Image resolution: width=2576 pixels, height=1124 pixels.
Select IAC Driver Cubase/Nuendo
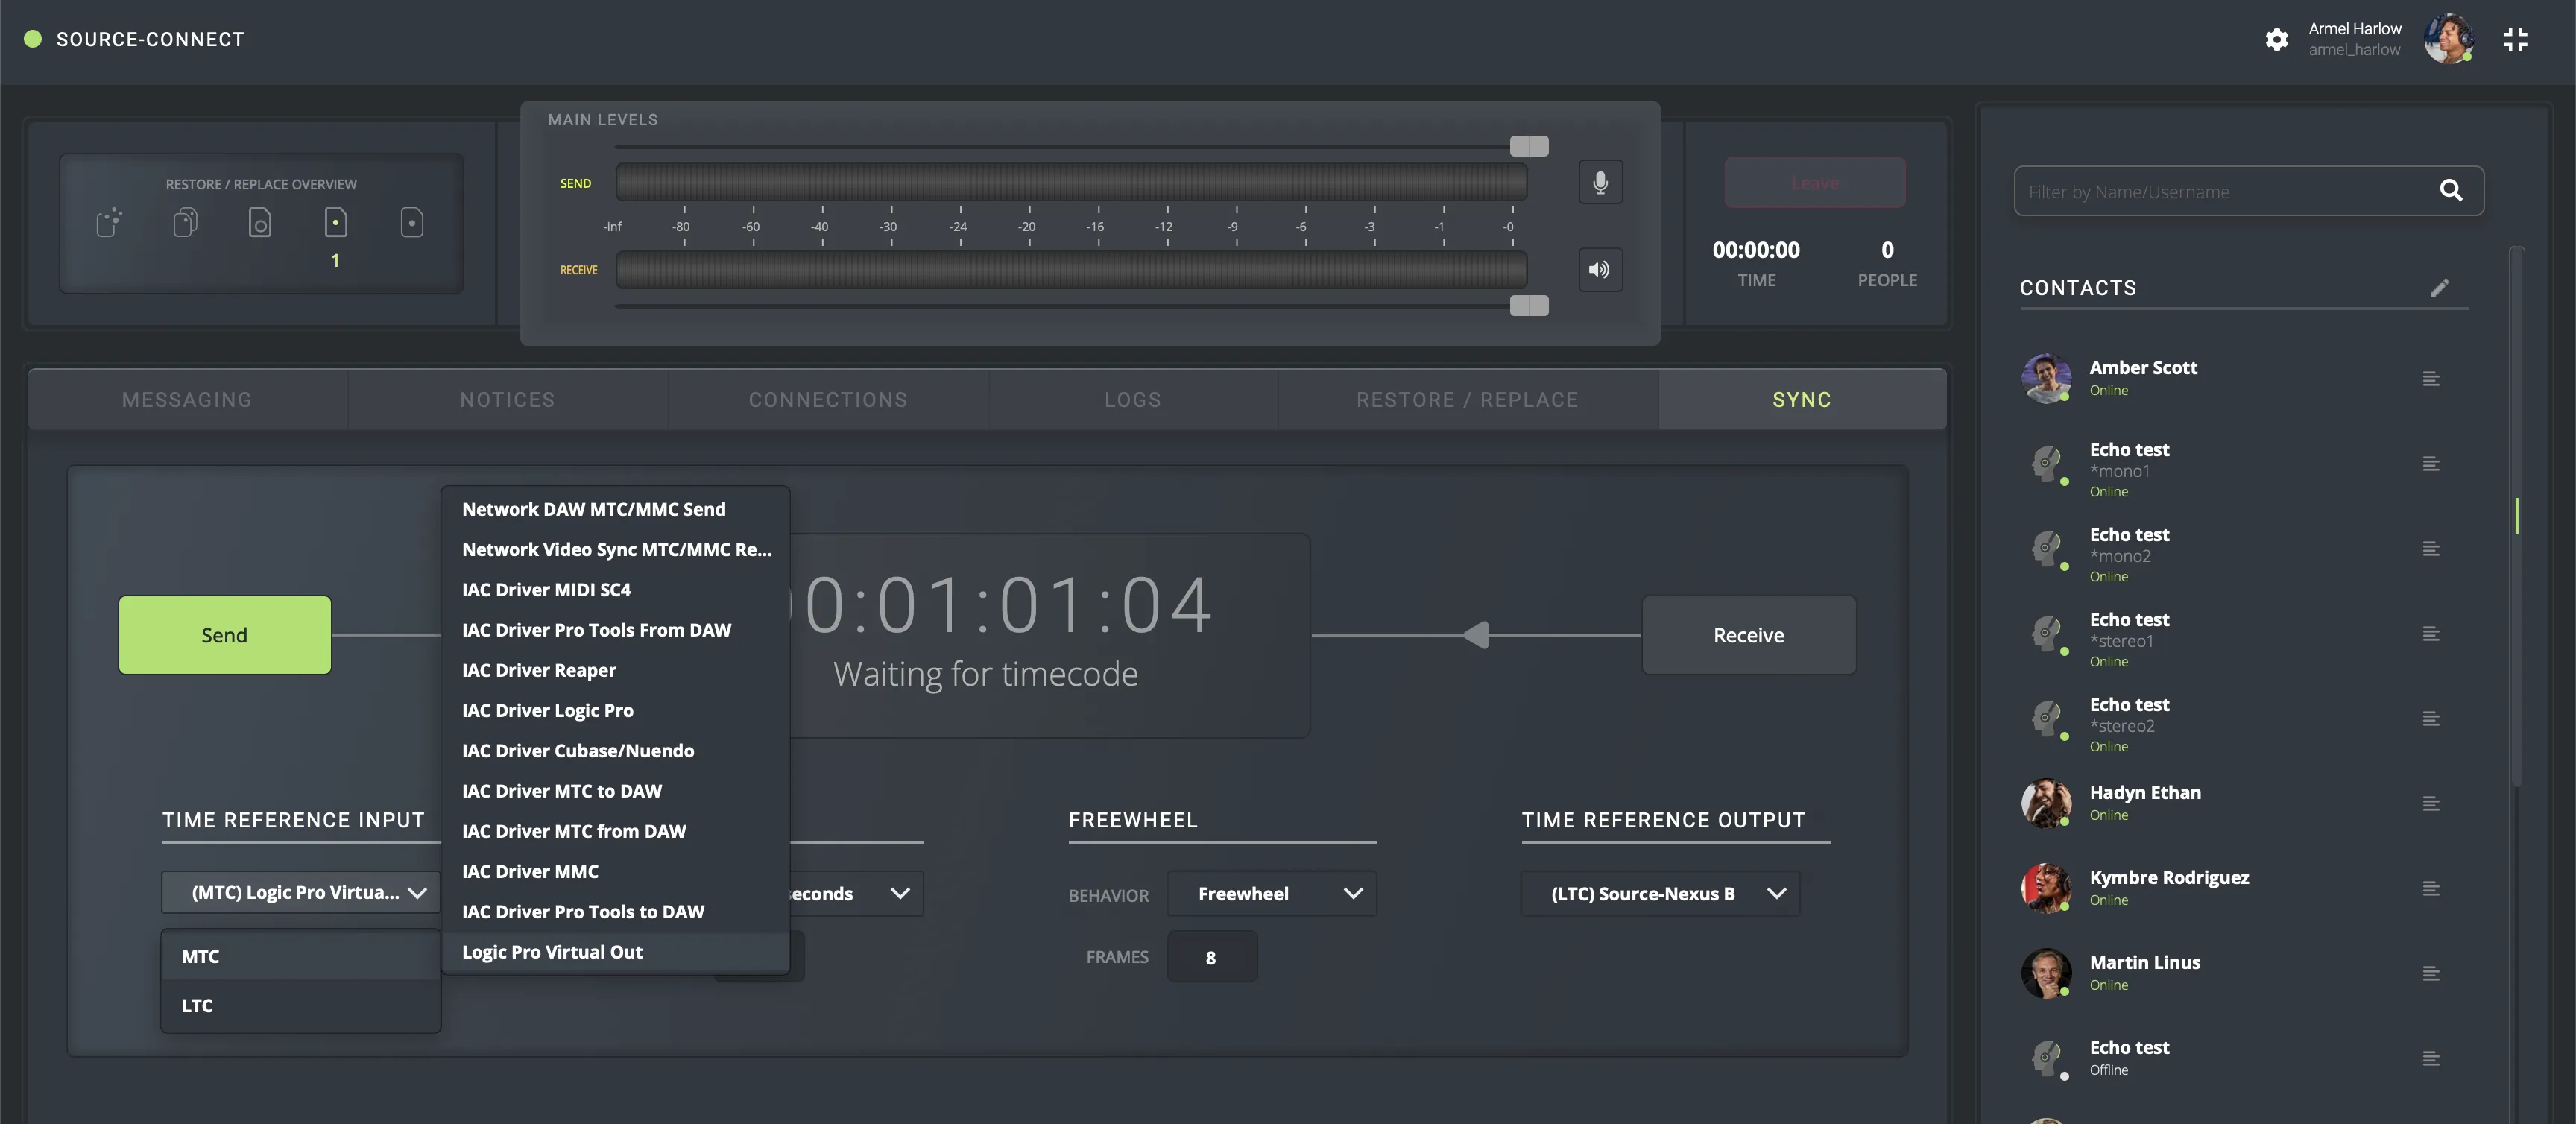616,751
